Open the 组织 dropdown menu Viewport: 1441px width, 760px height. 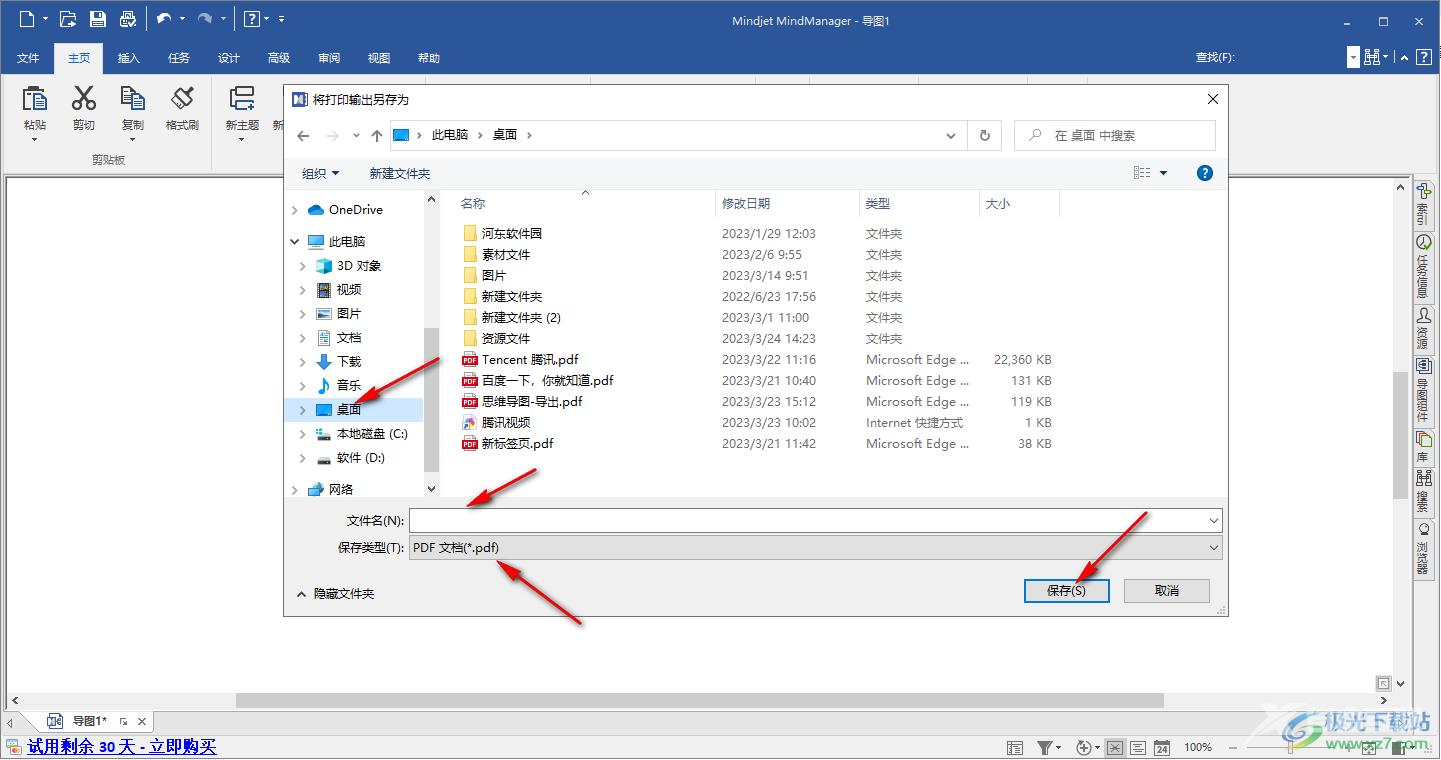click(x=321, y=174)
